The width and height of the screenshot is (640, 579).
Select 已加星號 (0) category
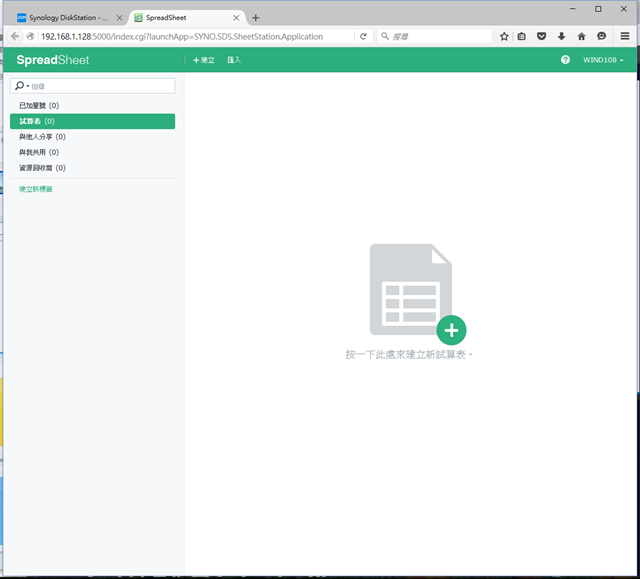(x=92, y=106)
